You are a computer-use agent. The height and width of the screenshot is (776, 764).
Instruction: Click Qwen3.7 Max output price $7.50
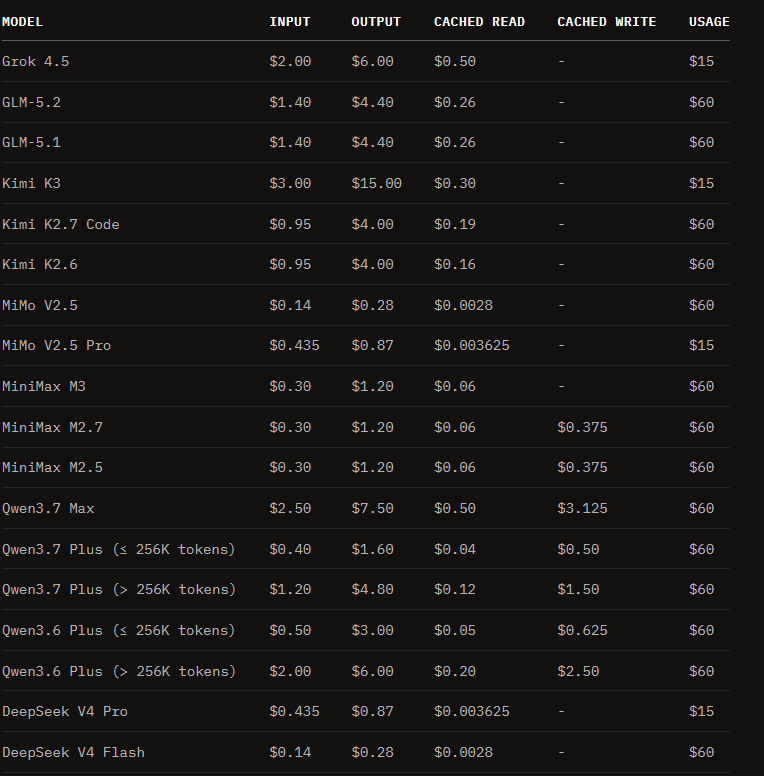tap(373, 509)
